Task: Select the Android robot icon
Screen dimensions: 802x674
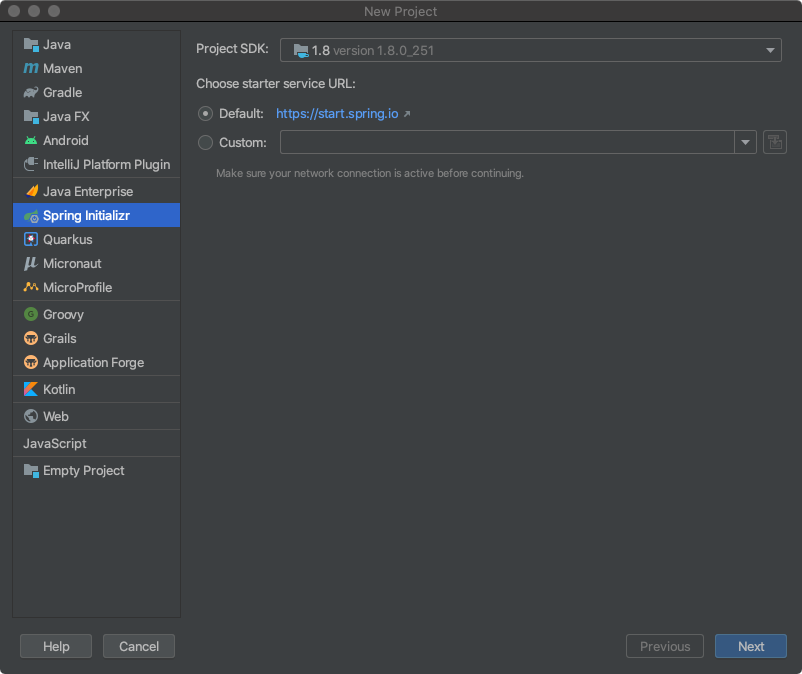Action: point(31,141)
